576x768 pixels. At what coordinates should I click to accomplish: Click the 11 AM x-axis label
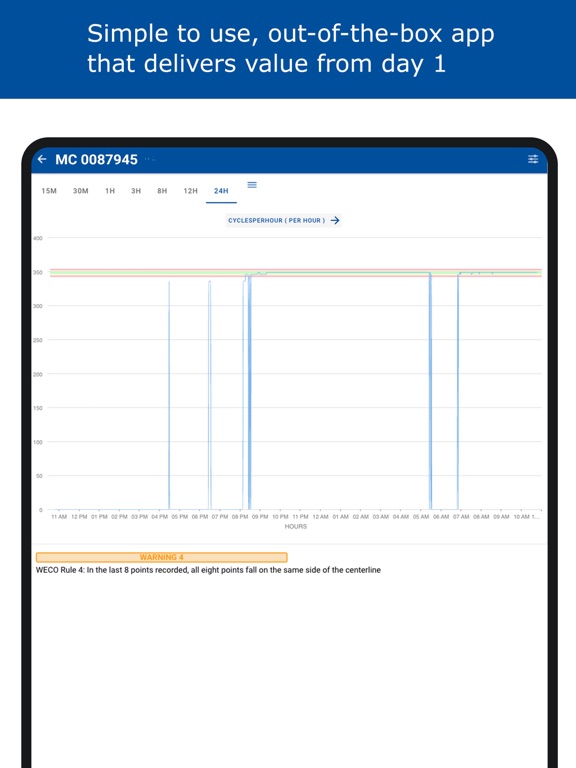pyautogui.click(x=59, y=517)
